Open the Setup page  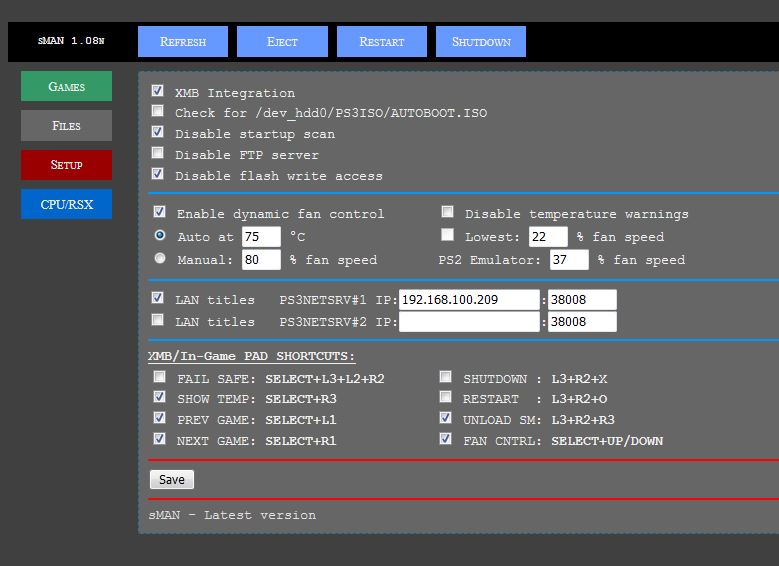click(x=66, y=165)
